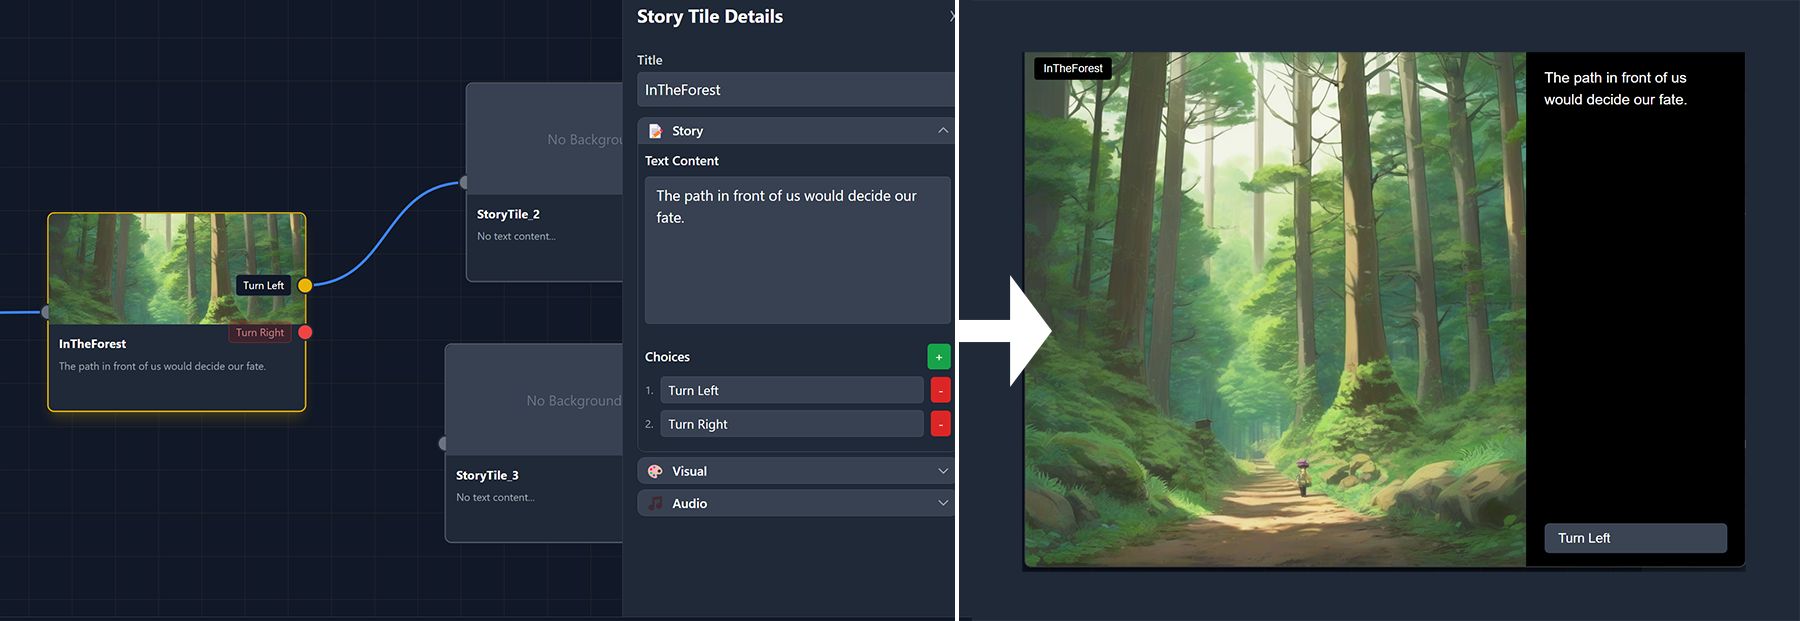
Task: Click the Story section notepad icon
Action: pos(656,131)
